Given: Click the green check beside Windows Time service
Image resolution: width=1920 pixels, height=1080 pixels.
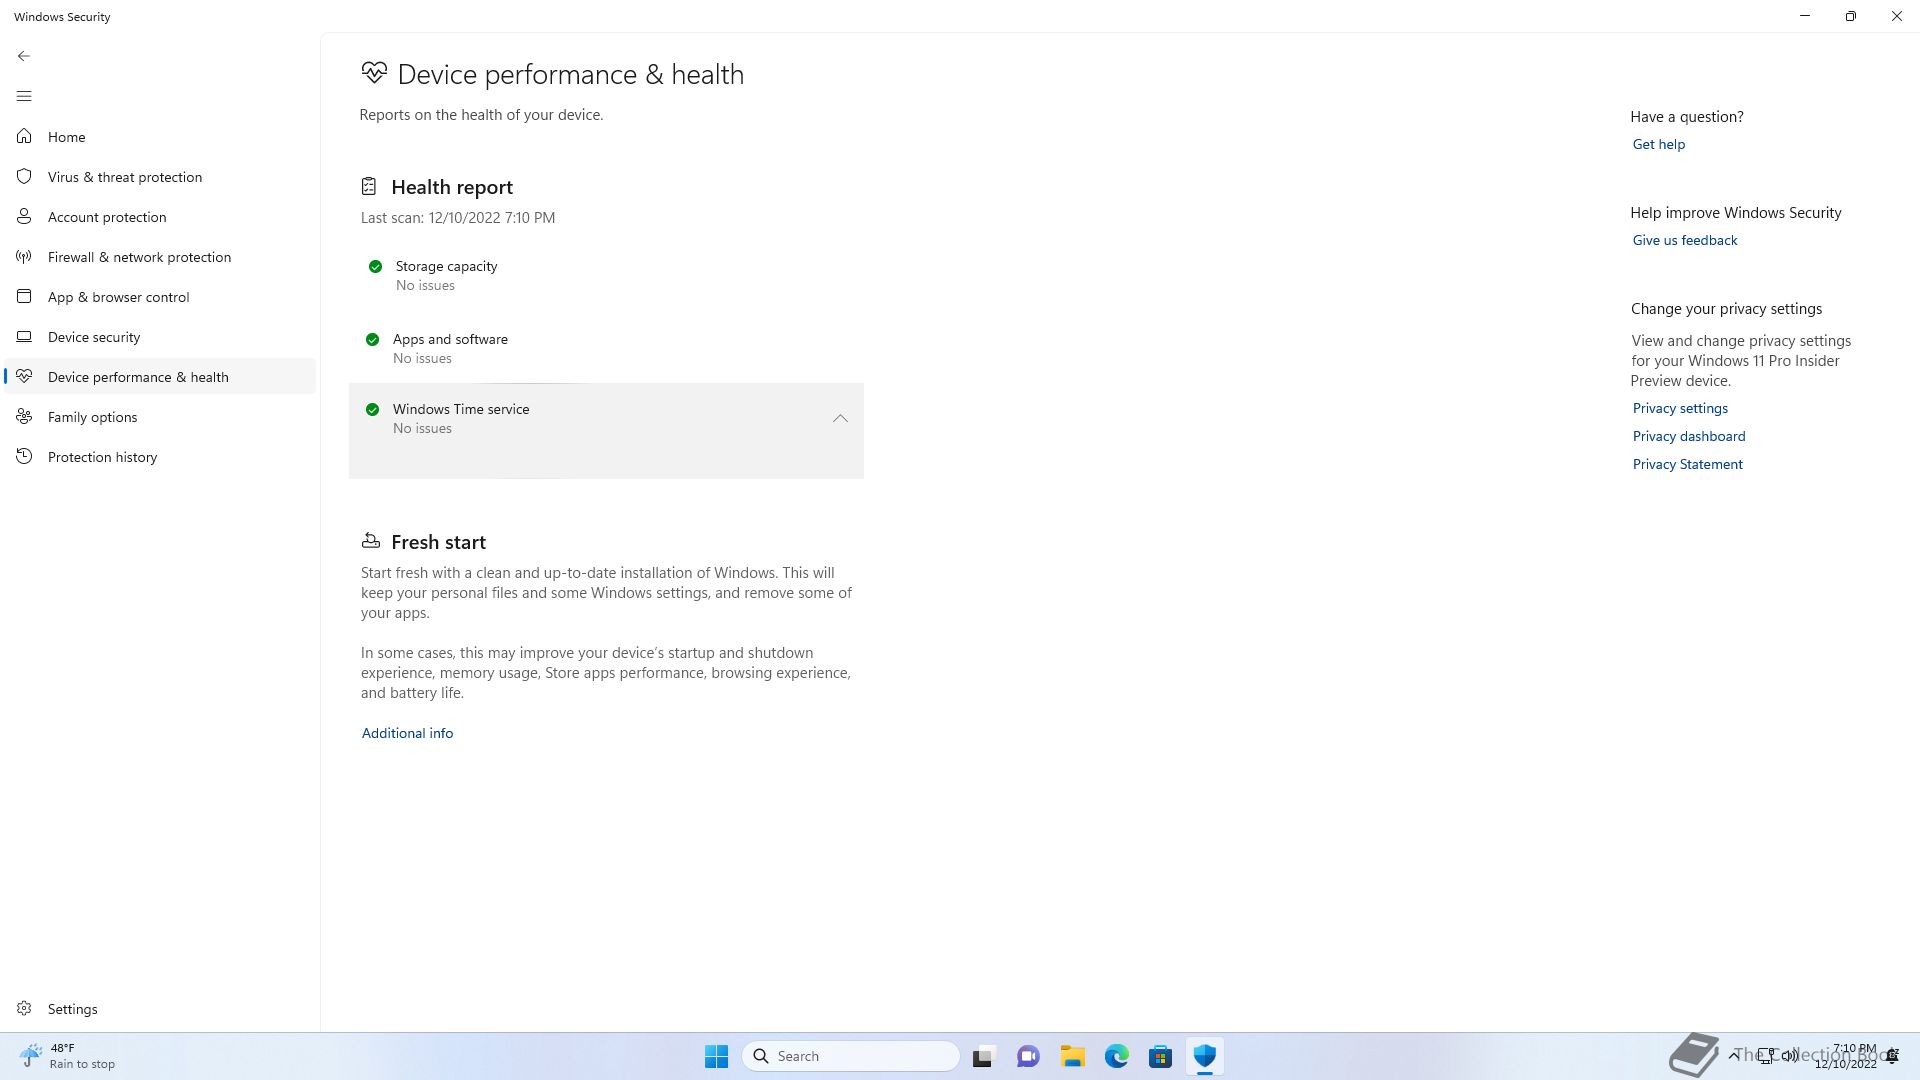Looking at the screenshot, I should pos(372,409).
